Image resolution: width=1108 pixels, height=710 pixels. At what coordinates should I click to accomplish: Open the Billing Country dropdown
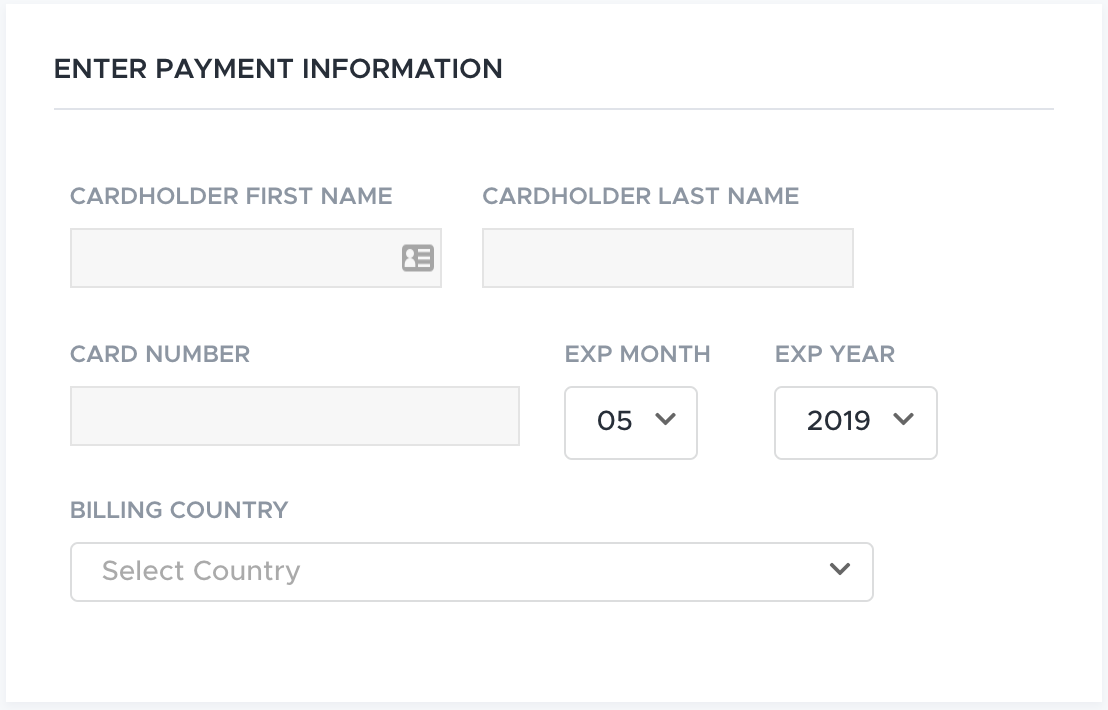tap(471, 572)
